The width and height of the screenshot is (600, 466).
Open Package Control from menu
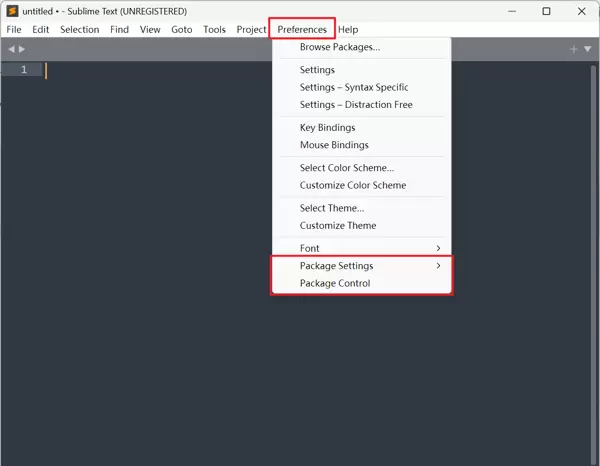[335, 283]
